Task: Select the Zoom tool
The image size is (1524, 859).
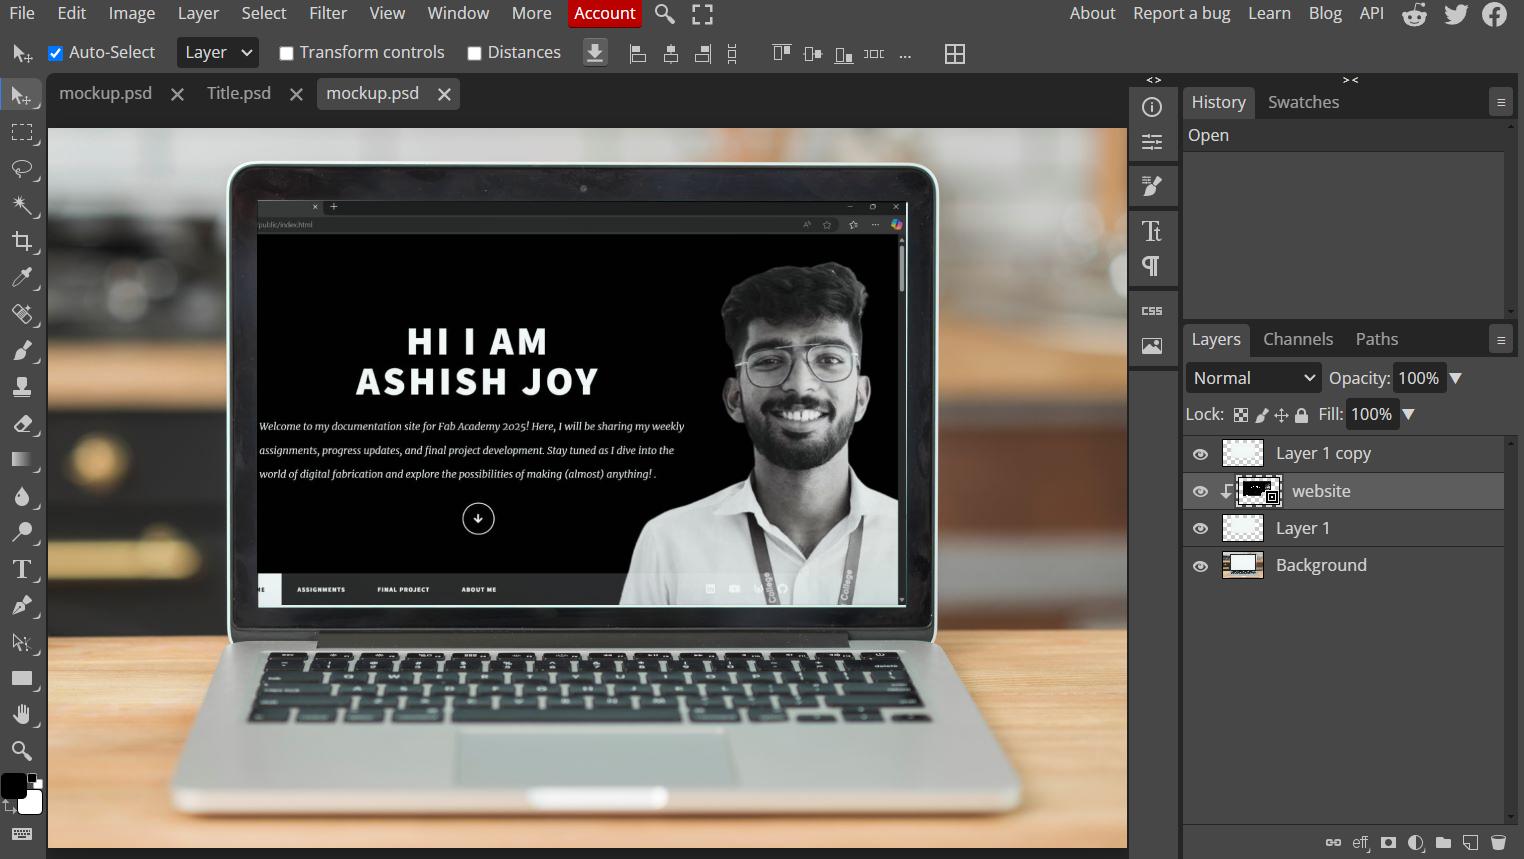Action: (21, 750)
